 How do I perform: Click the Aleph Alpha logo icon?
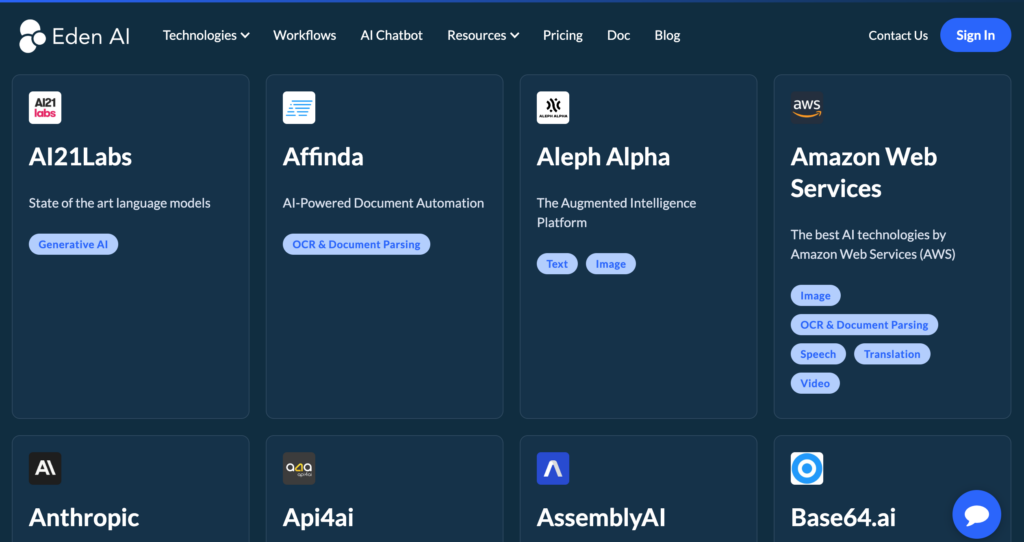553,108
